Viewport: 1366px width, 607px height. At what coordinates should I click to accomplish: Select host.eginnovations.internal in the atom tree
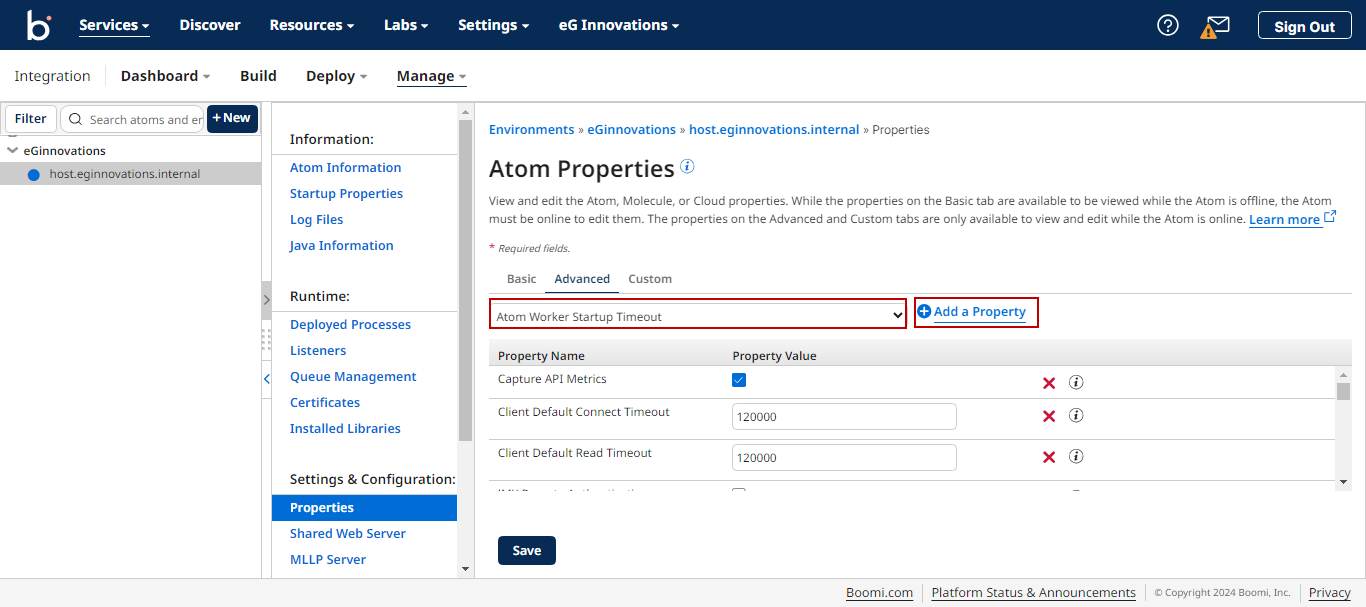pos(125,174)
